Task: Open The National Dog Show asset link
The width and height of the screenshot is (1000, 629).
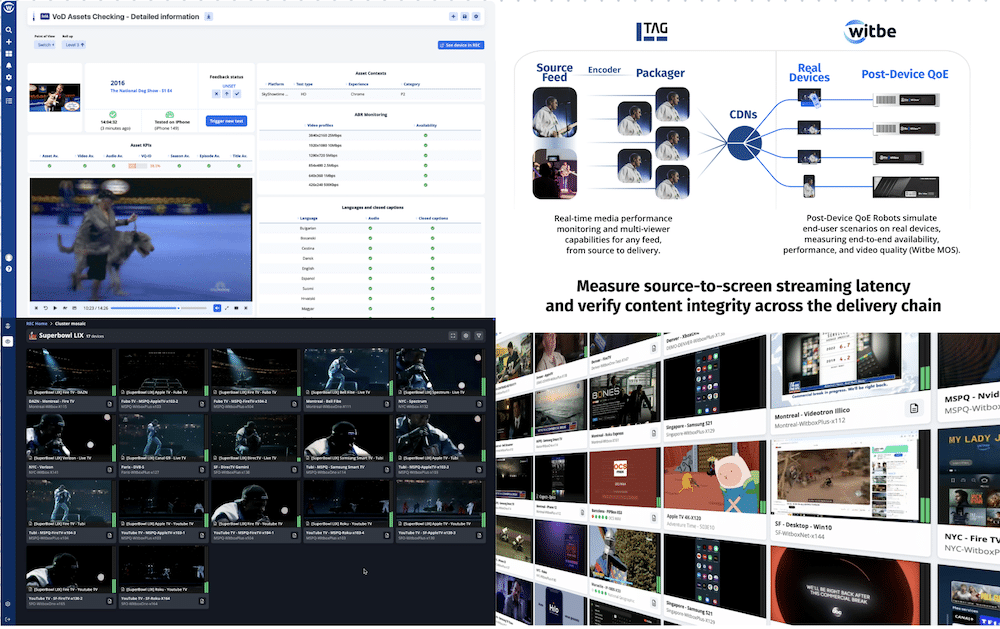Action: point(142,91)
